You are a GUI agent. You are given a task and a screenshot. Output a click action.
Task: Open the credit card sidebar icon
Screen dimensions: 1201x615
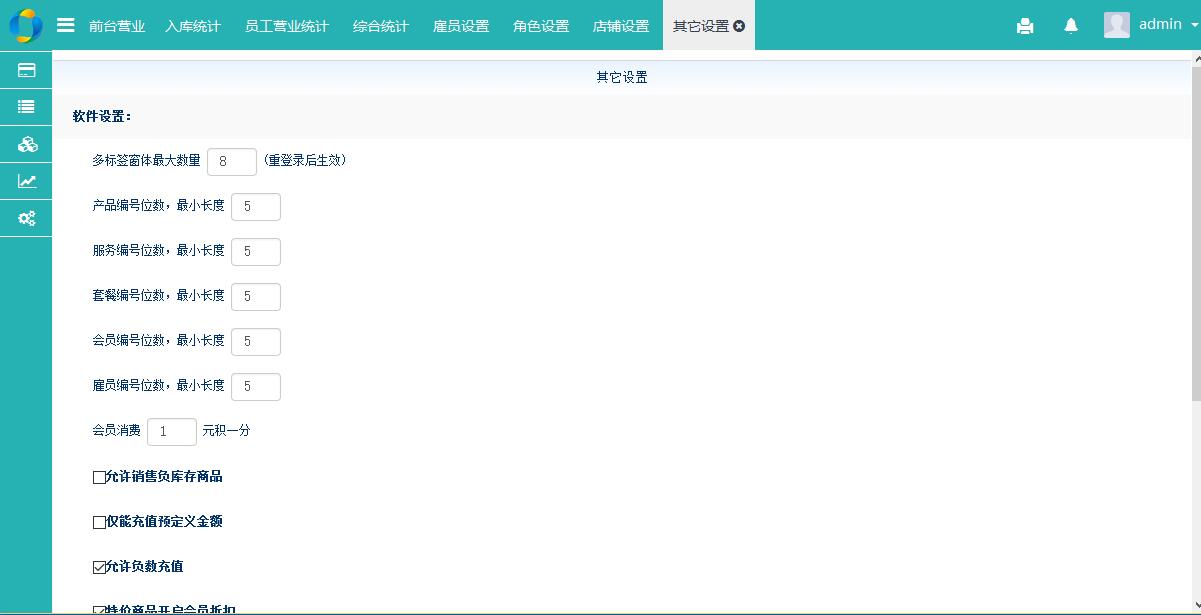[27, 70]
